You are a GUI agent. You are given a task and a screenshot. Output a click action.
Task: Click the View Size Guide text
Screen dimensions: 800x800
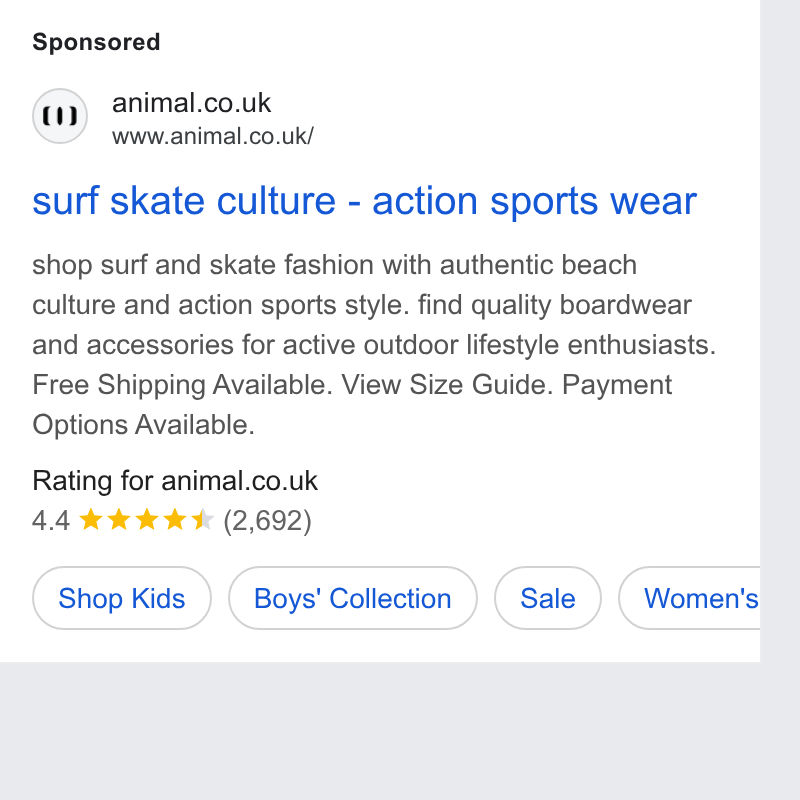click(447, 385)
